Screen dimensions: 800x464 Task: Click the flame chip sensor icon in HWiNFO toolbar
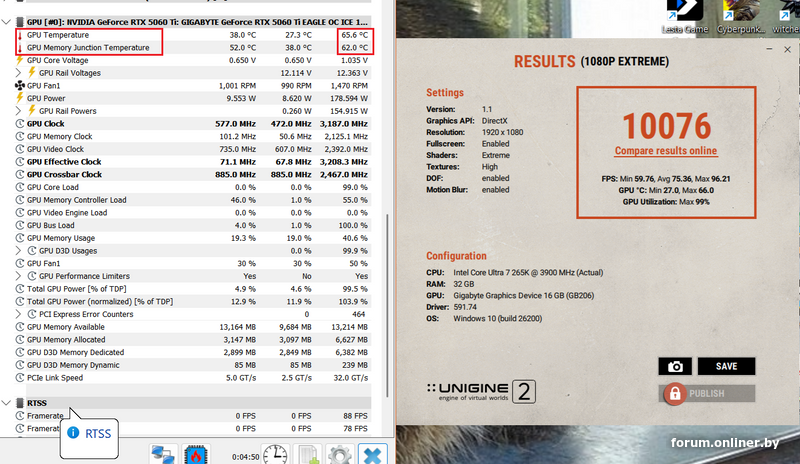196,454
